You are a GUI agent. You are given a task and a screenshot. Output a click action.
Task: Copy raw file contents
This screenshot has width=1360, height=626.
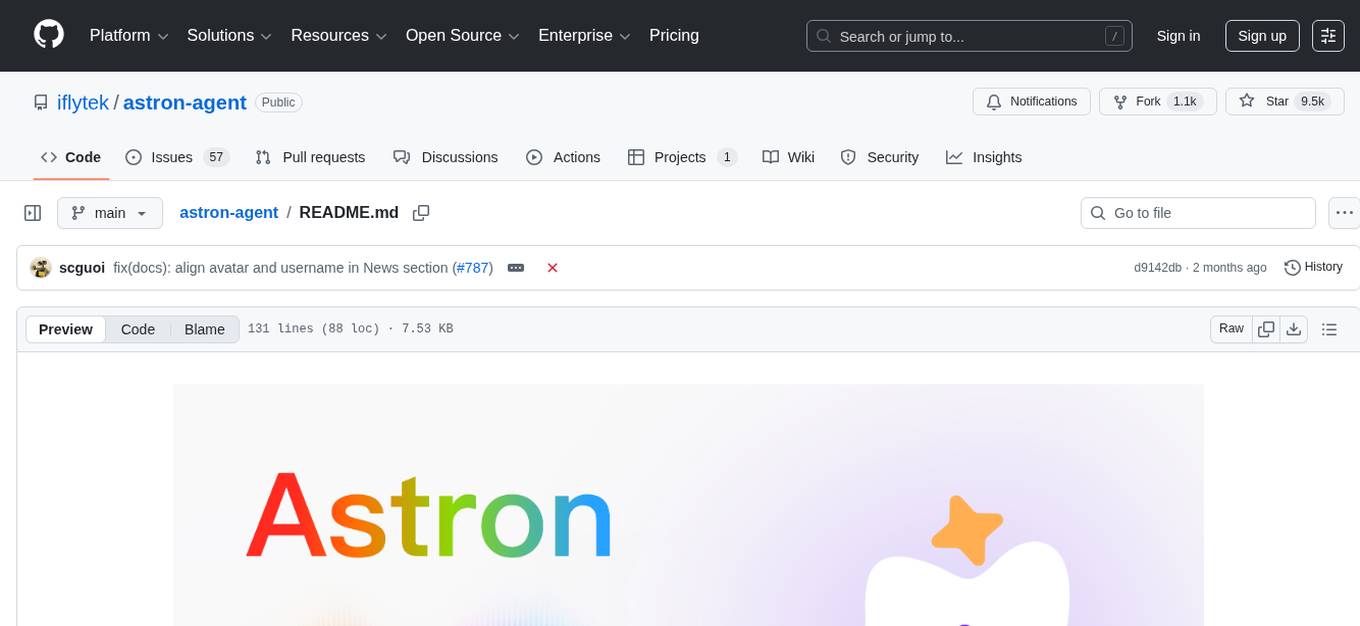click(1266, 328)
